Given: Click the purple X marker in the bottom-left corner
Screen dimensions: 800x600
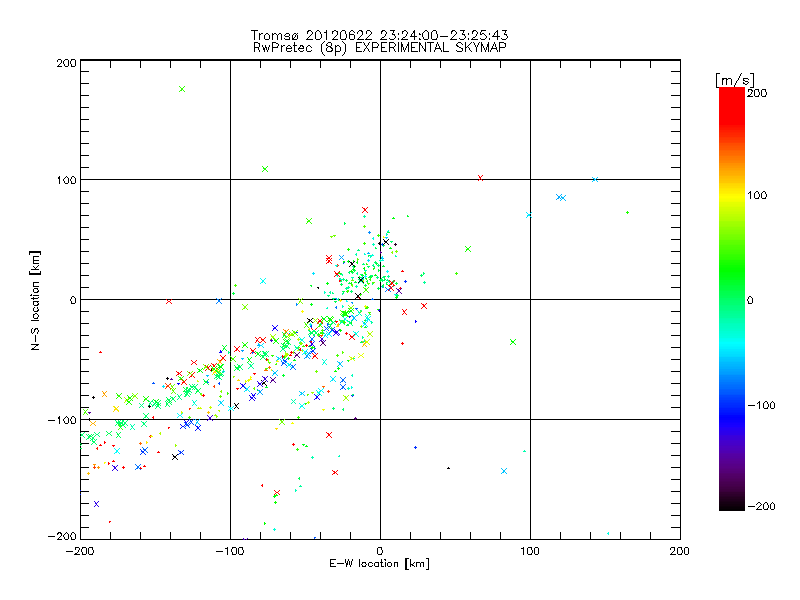Looking at the screenshot, I should (x=97, y=504).
